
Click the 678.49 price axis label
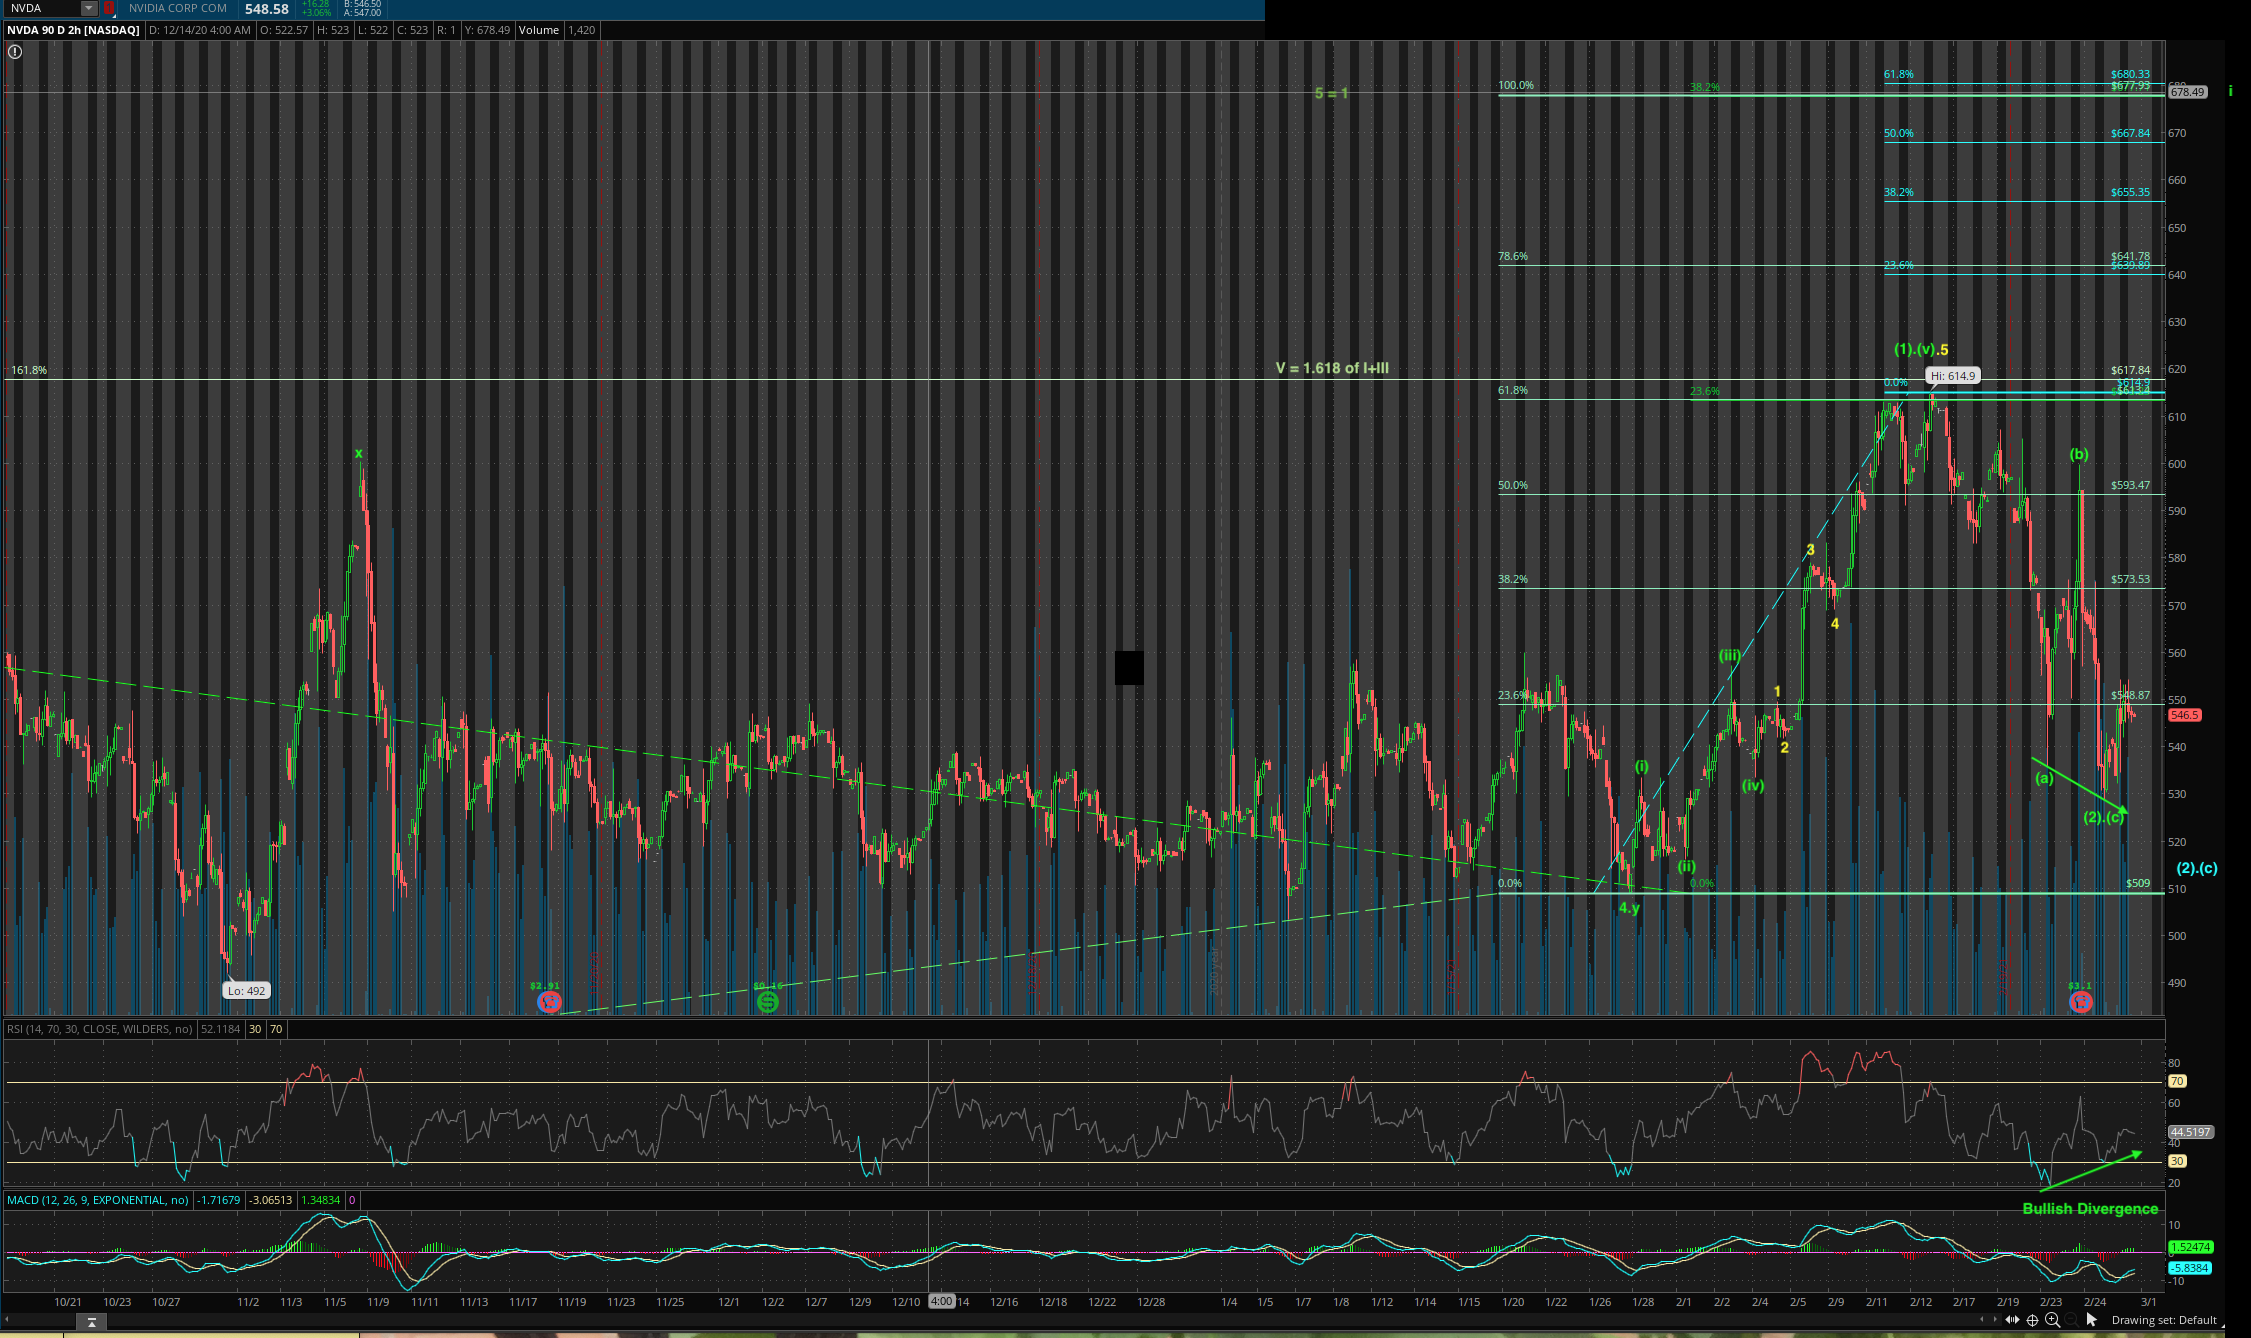pyautogui.click(x=2187, y=92)
